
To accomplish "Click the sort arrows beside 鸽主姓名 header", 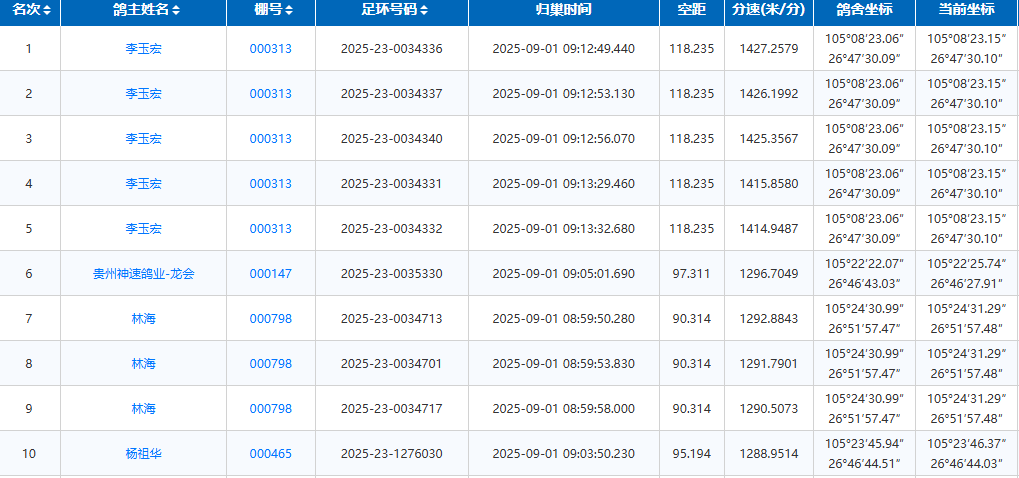I will [176, 11].
